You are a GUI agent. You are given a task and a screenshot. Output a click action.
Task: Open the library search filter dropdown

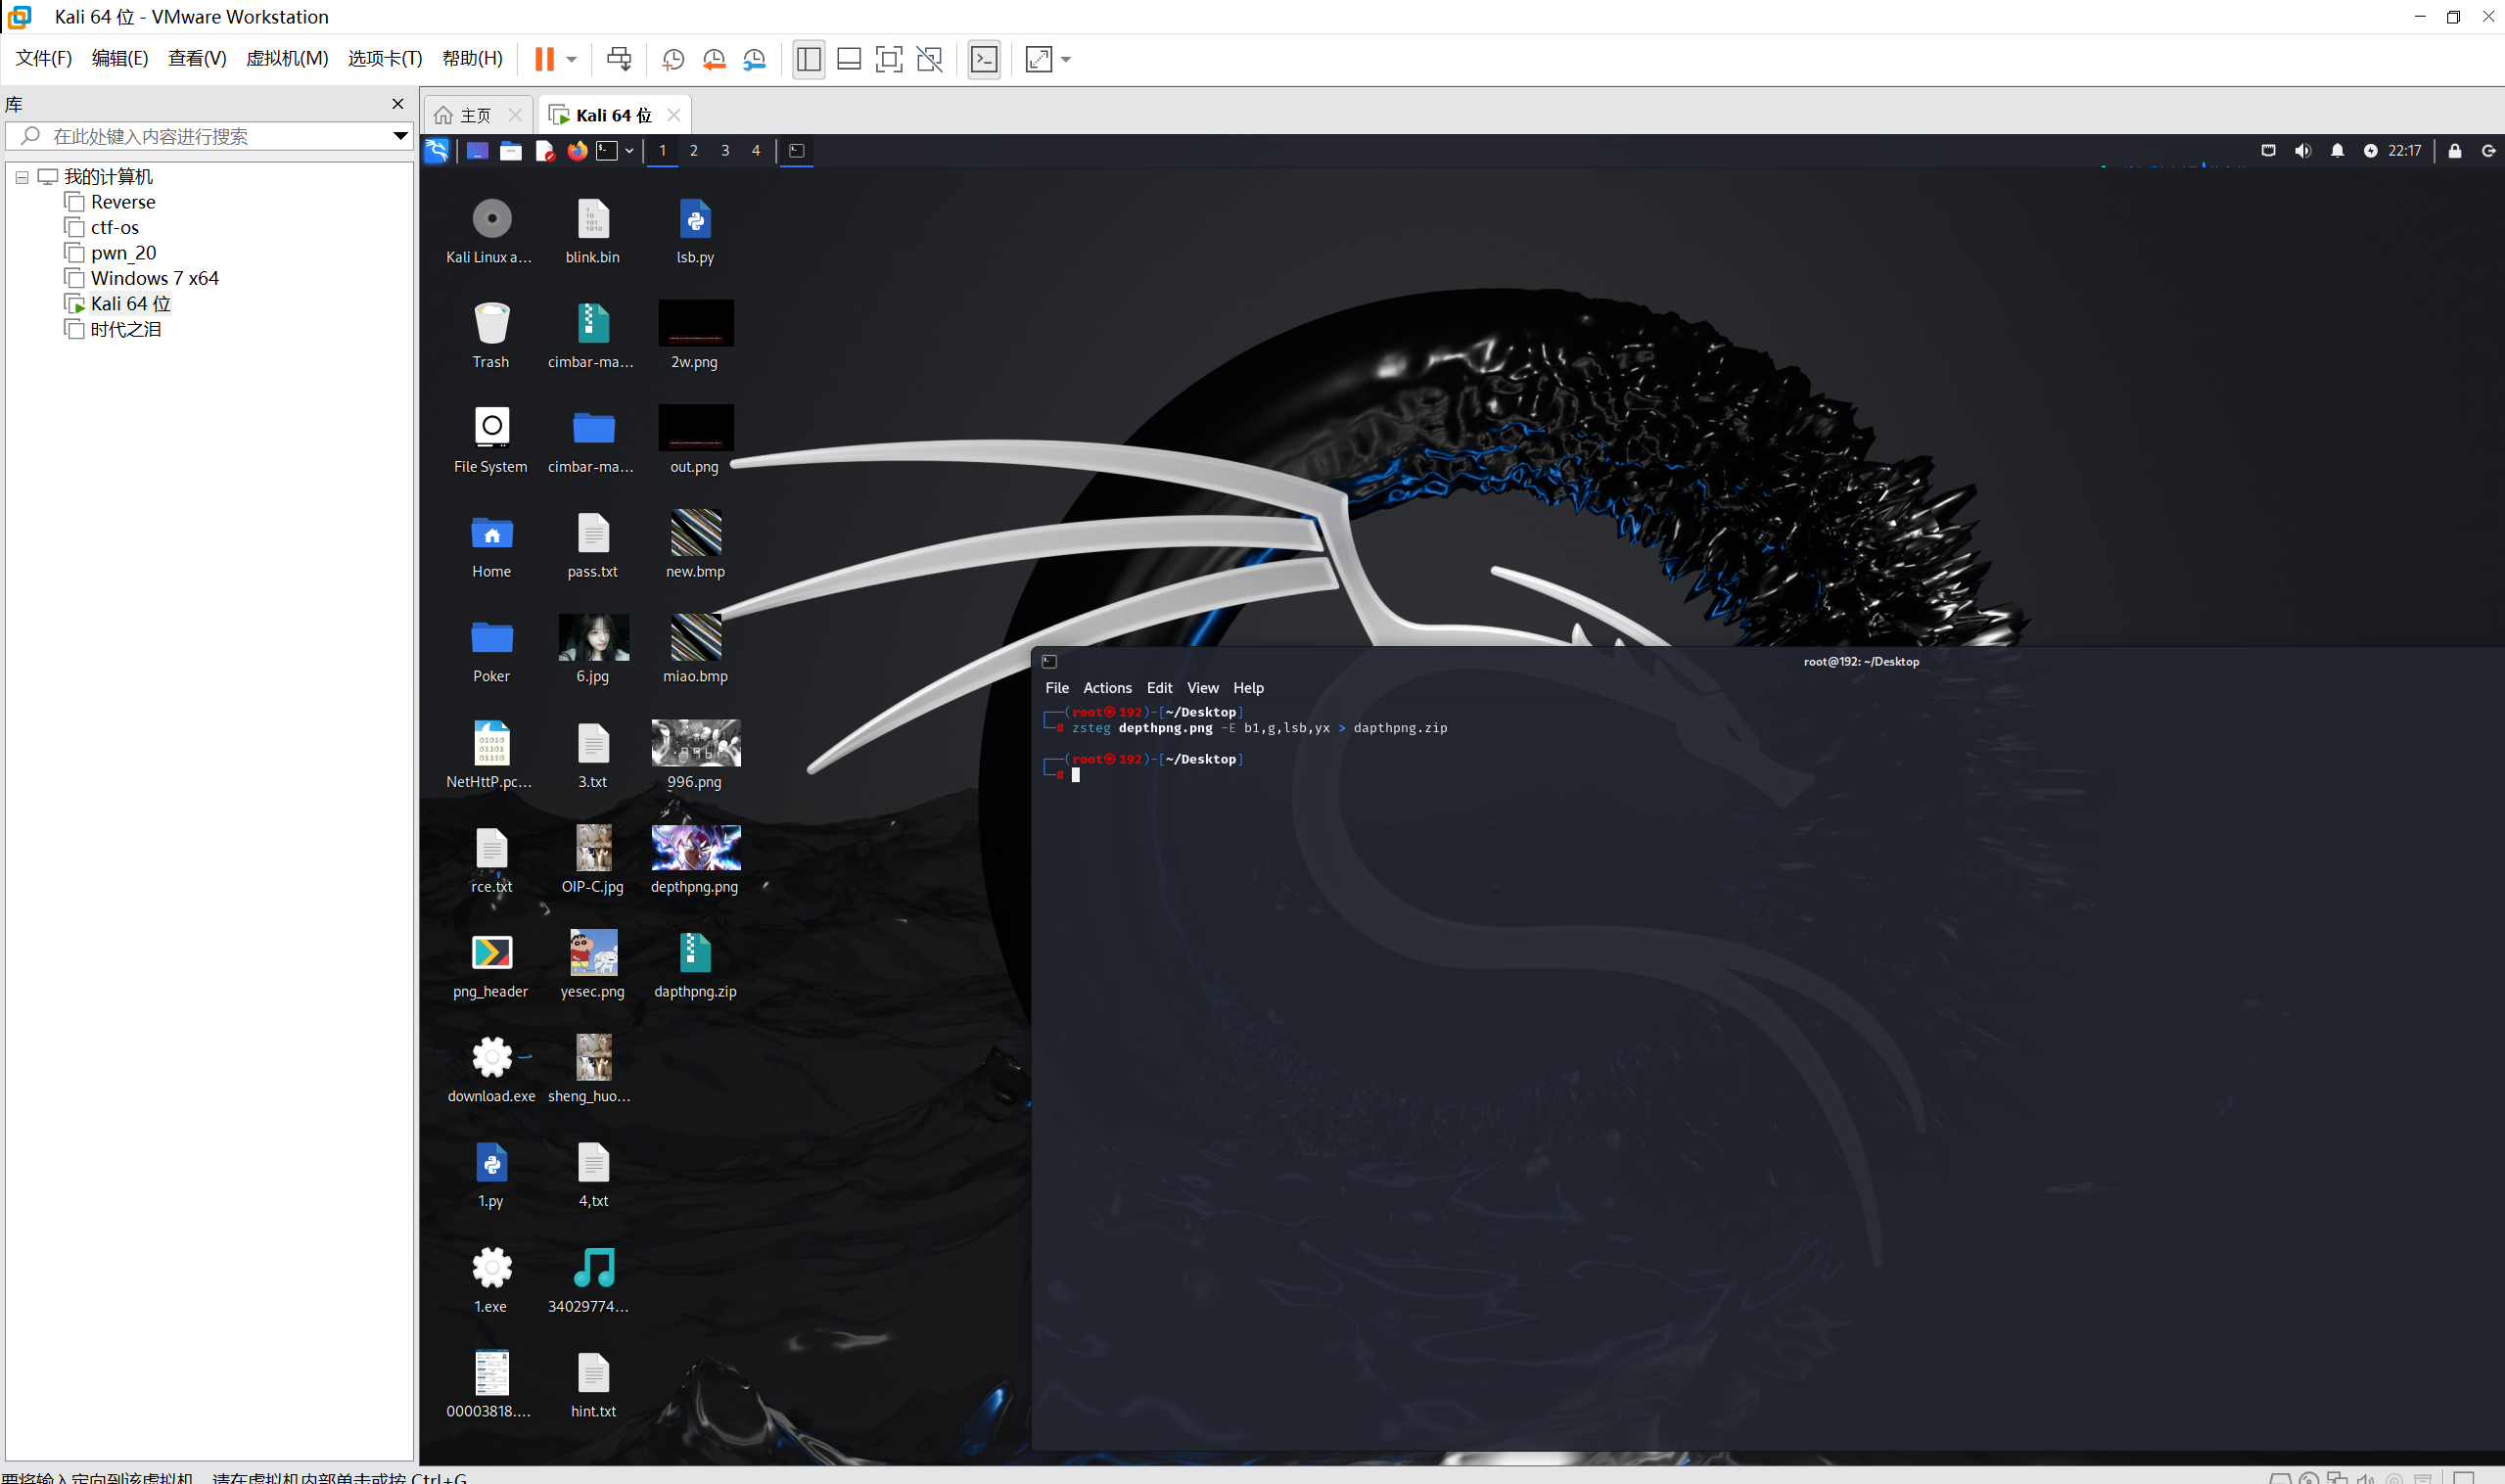(x=400, y=136)
